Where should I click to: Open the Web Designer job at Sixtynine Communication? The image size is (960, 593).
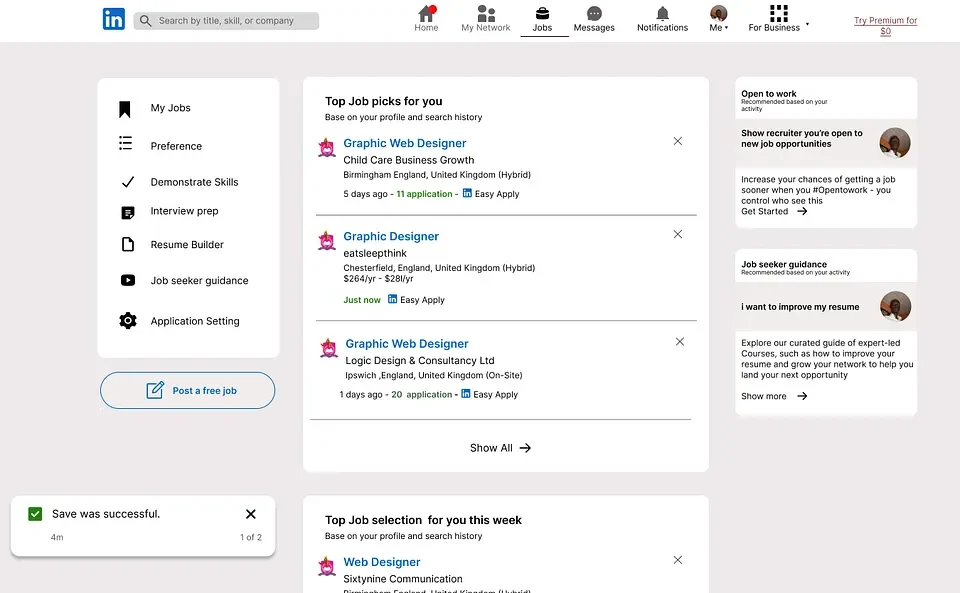coord(381,562)
